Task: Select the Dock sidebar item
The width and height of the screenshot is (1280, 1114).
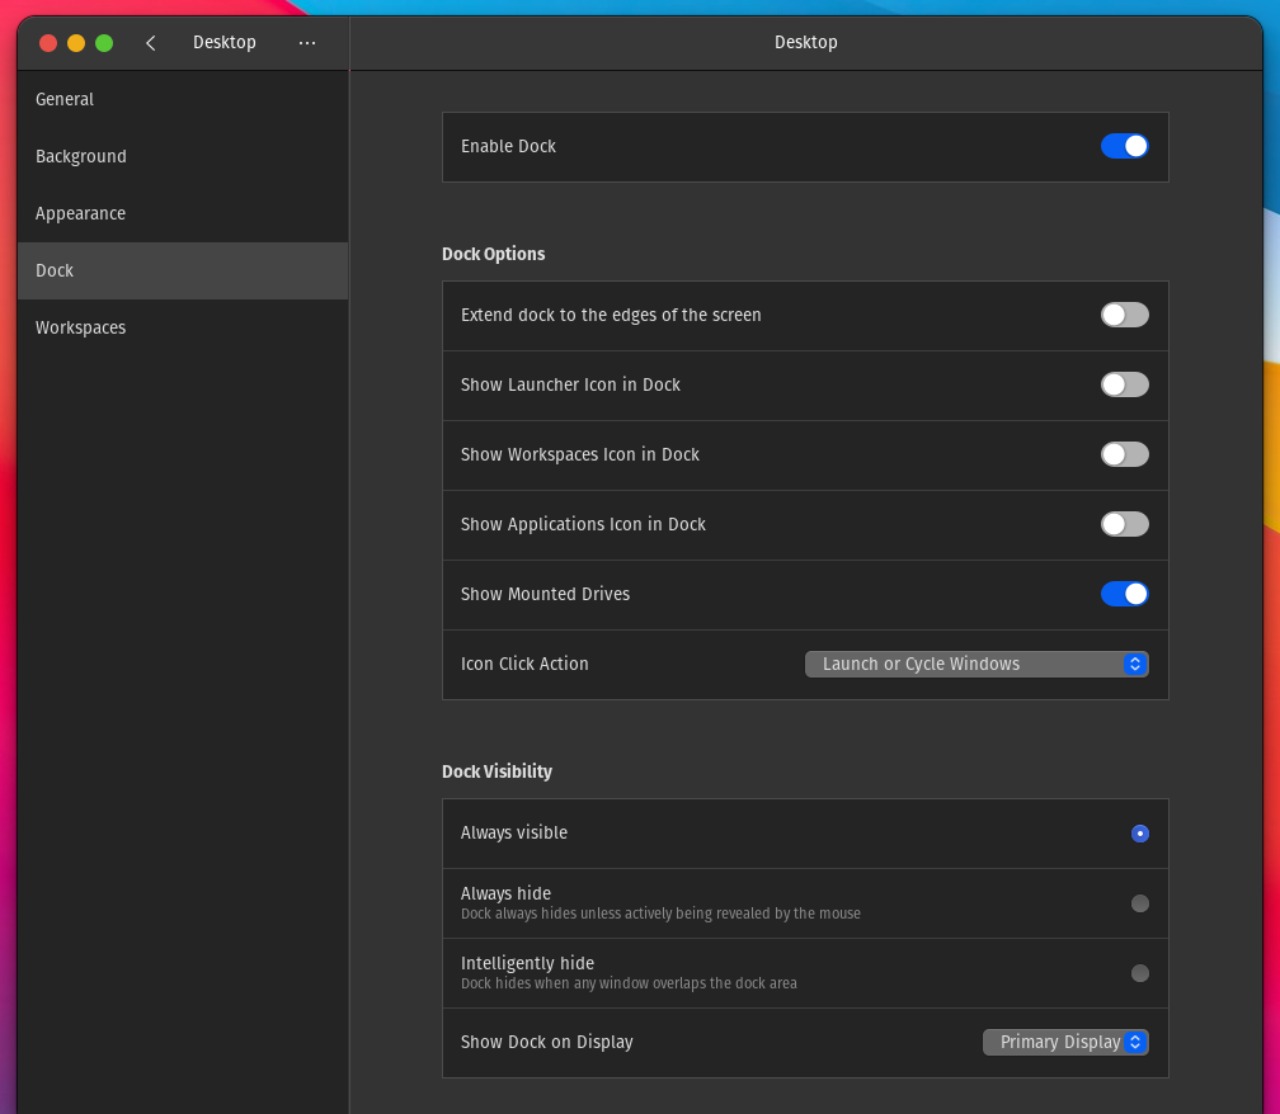Action: [x=183, y=270]
